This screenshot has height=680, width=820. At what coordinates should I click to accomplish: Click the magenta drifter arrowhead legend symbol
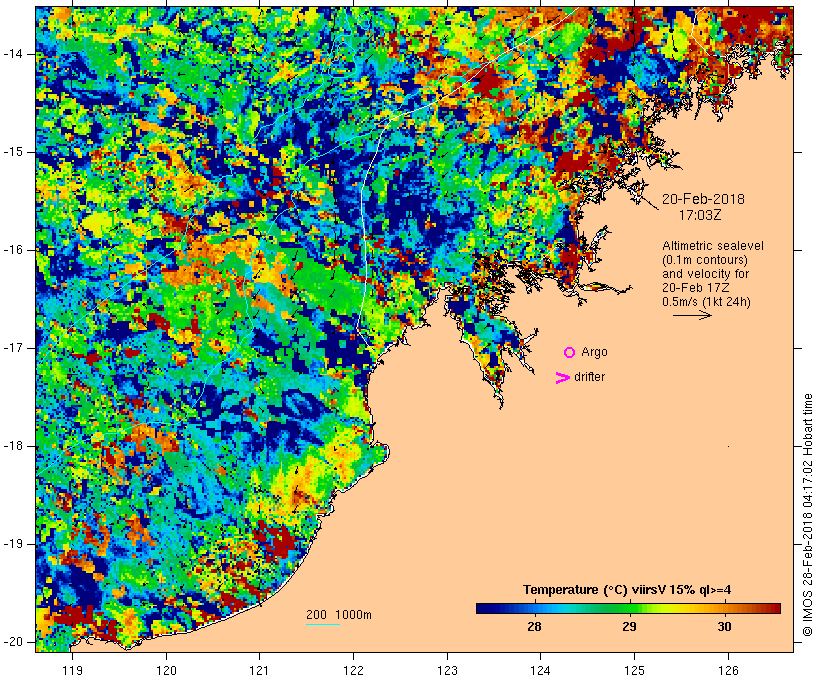point(562,377)
